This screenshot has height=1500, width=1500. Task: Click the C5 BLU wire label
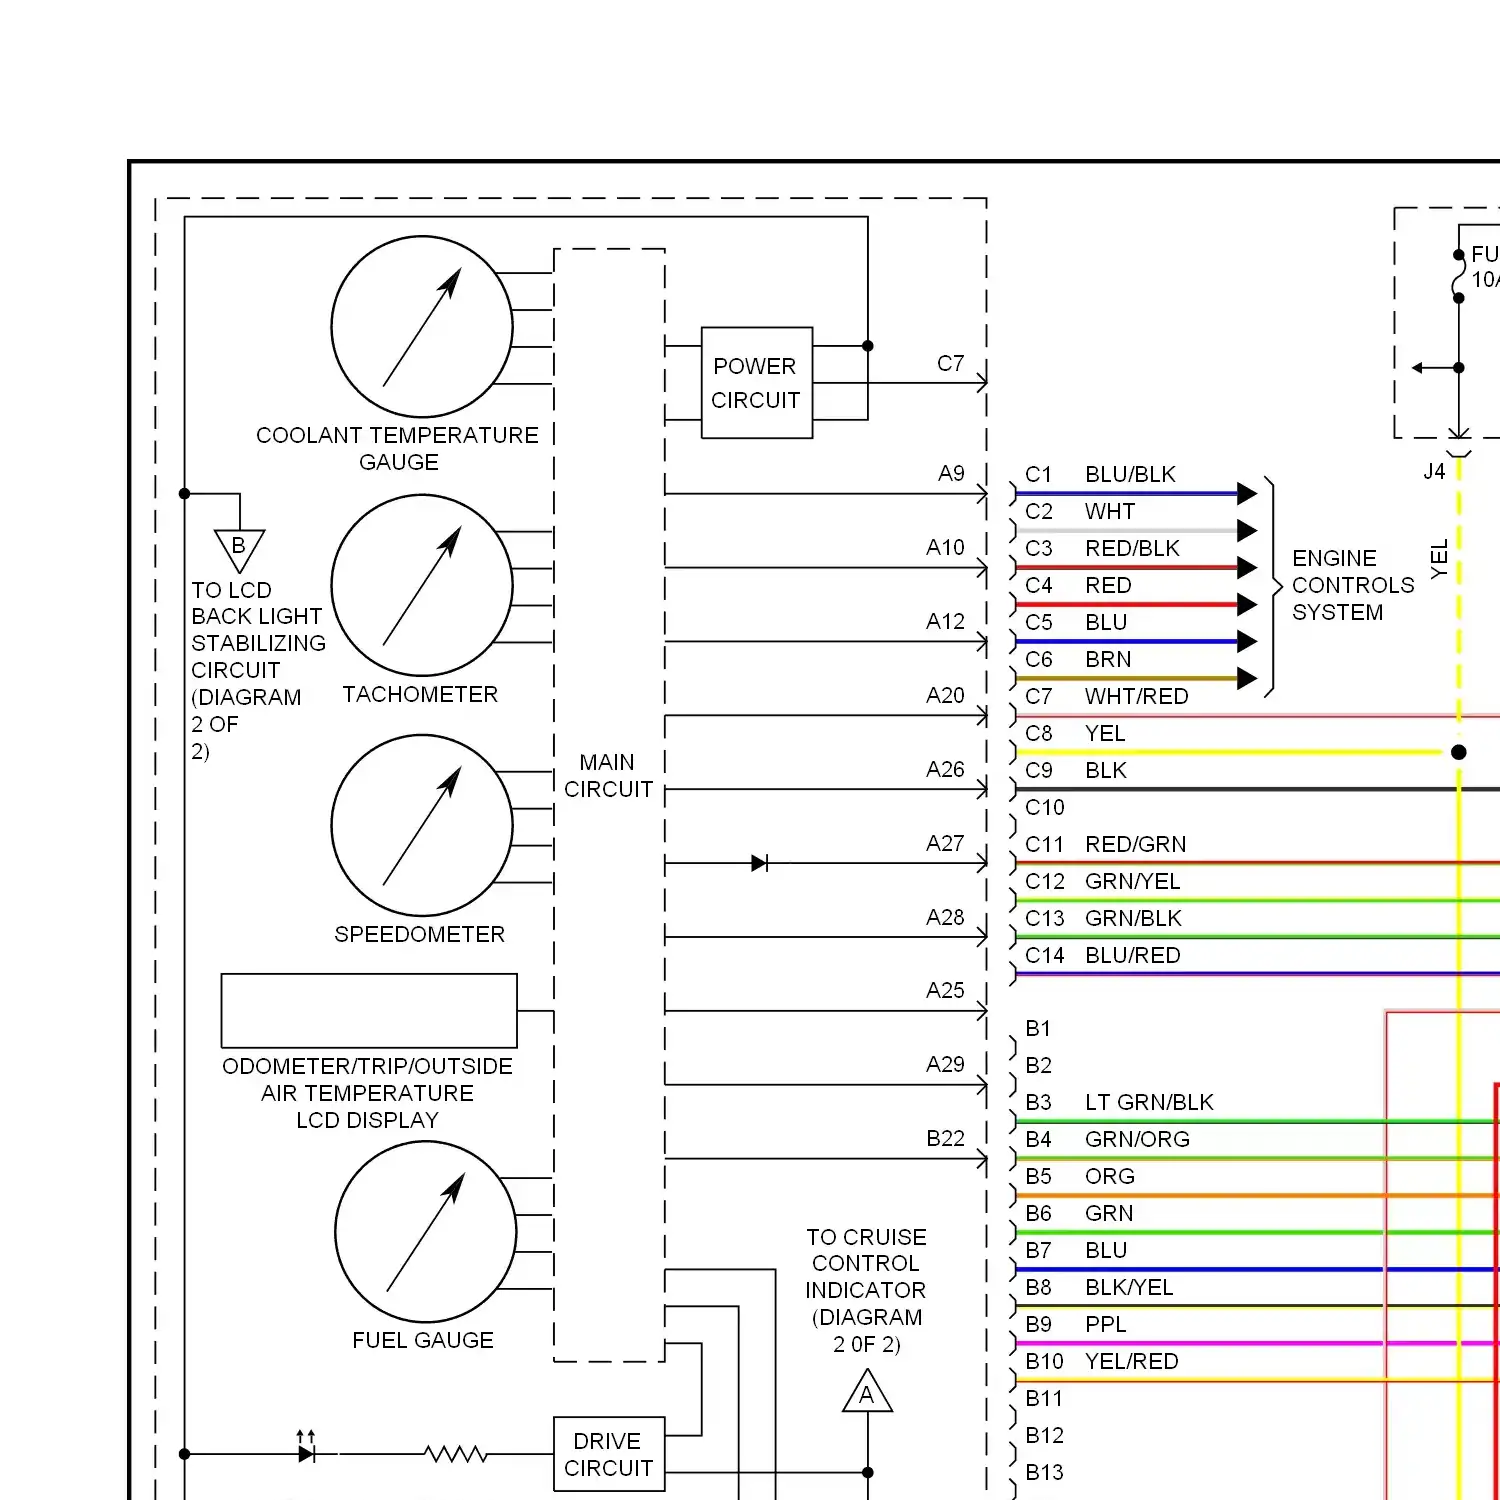click(x=1076, y=622)
